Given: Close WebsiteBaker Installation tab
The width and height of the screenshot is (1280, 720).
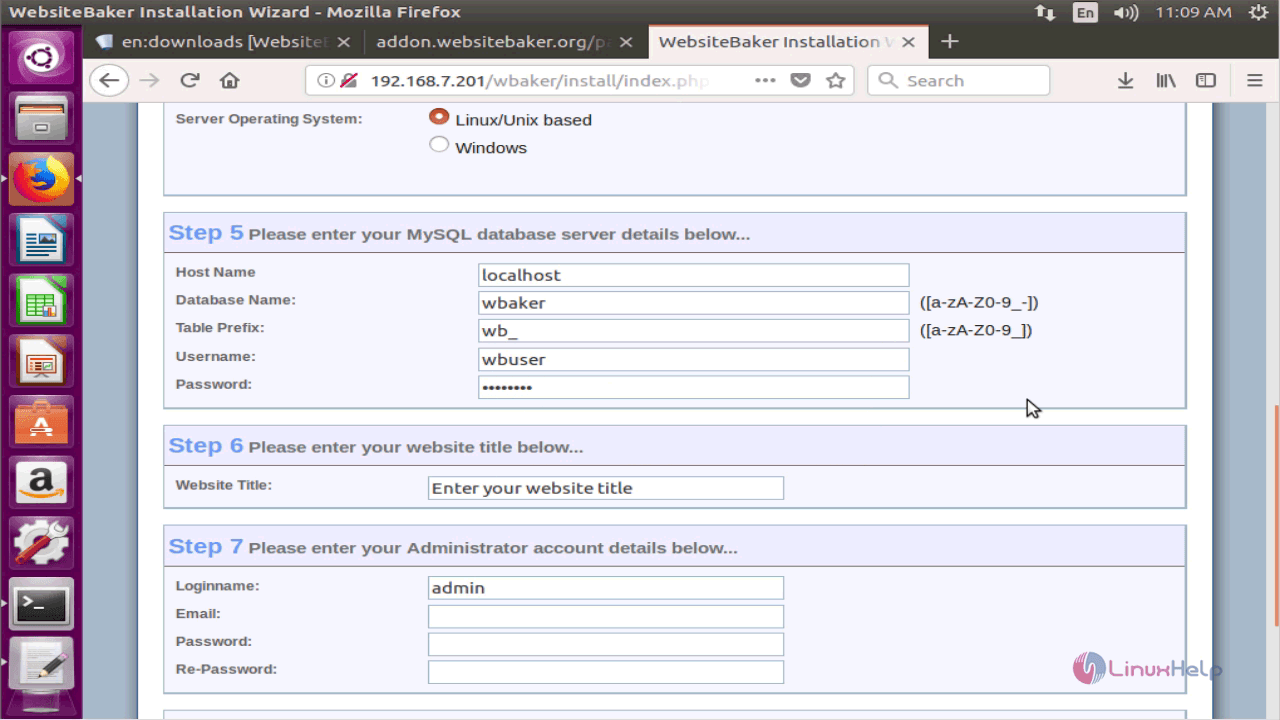Looking at the screenshot, I should point(908,42).
